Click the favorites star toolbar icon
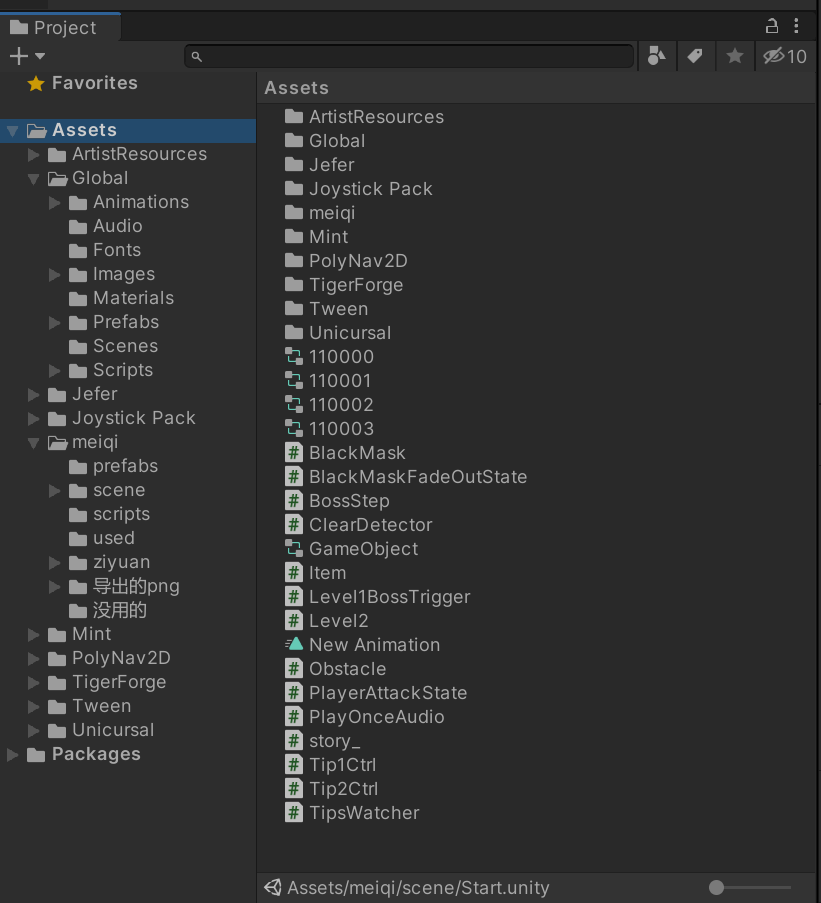Image resolution: width=821 pixels, height=903 pixels. pyautogui.click(x=734, y=56)
